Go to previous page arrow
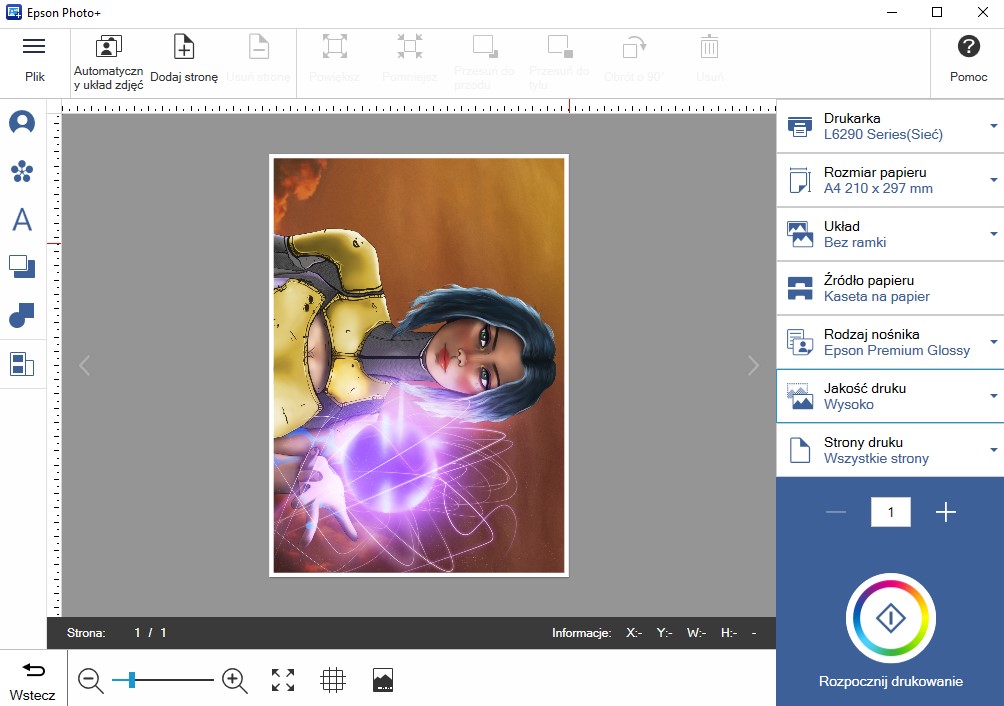 [84, 365]
